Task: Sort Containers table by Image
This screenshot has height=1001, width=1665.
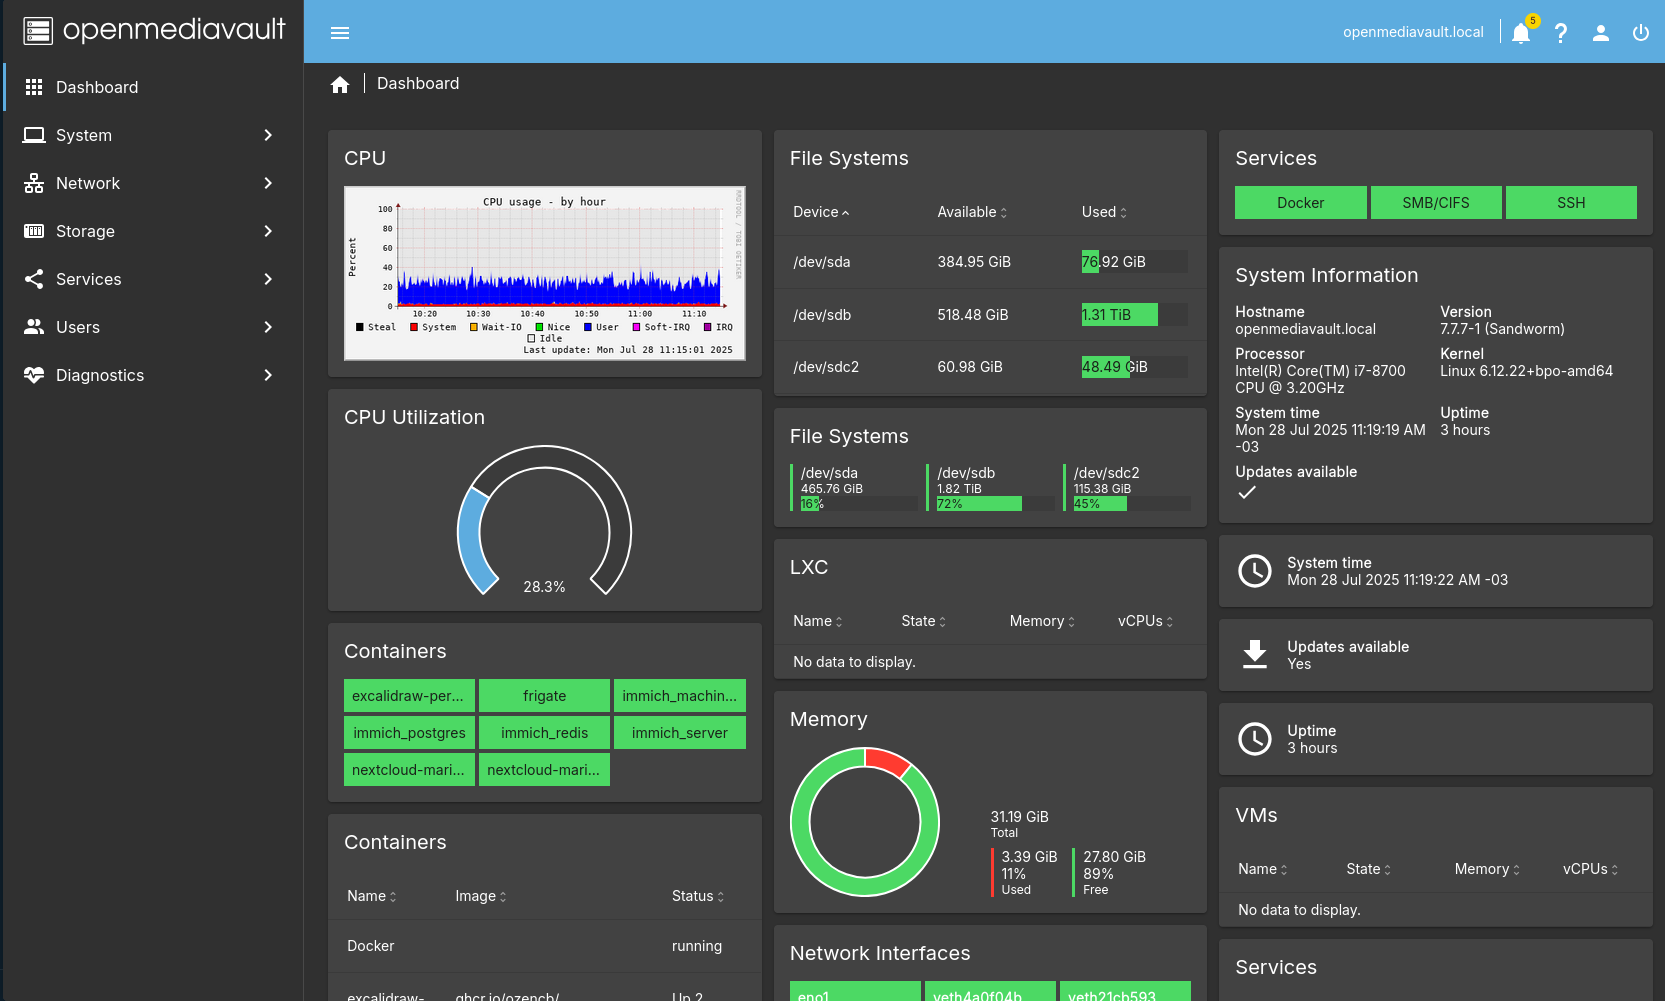Action: pyautogui.click(x=481, y=896)
